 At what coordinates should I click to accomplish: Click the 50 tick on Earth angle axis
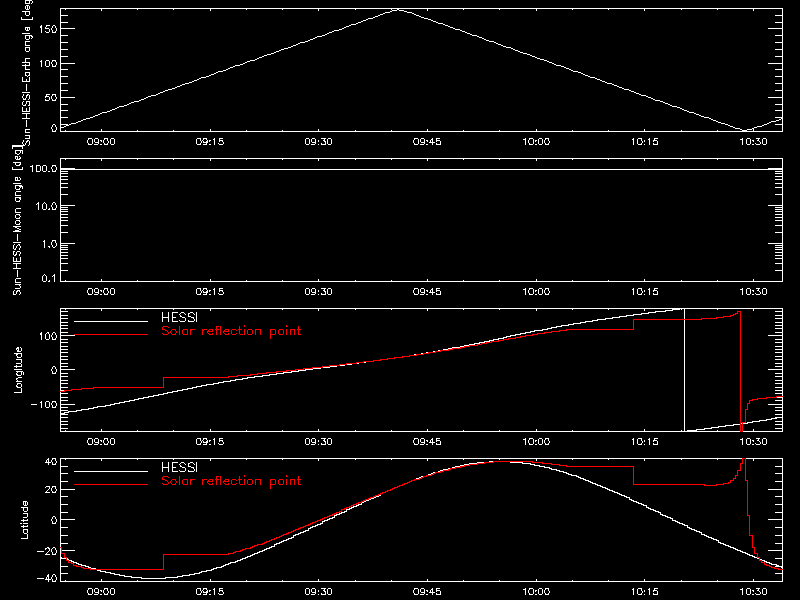coord(51,97)
